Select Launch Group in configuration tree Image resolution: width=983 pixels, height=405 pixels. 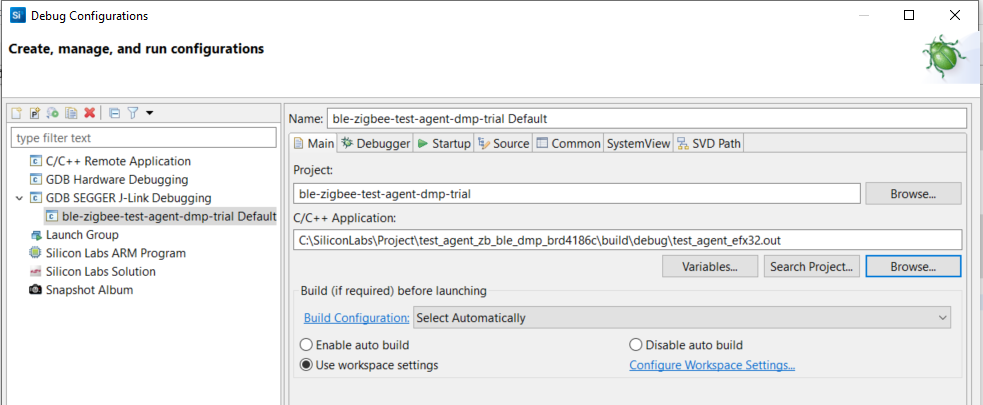tap(82, 234)
